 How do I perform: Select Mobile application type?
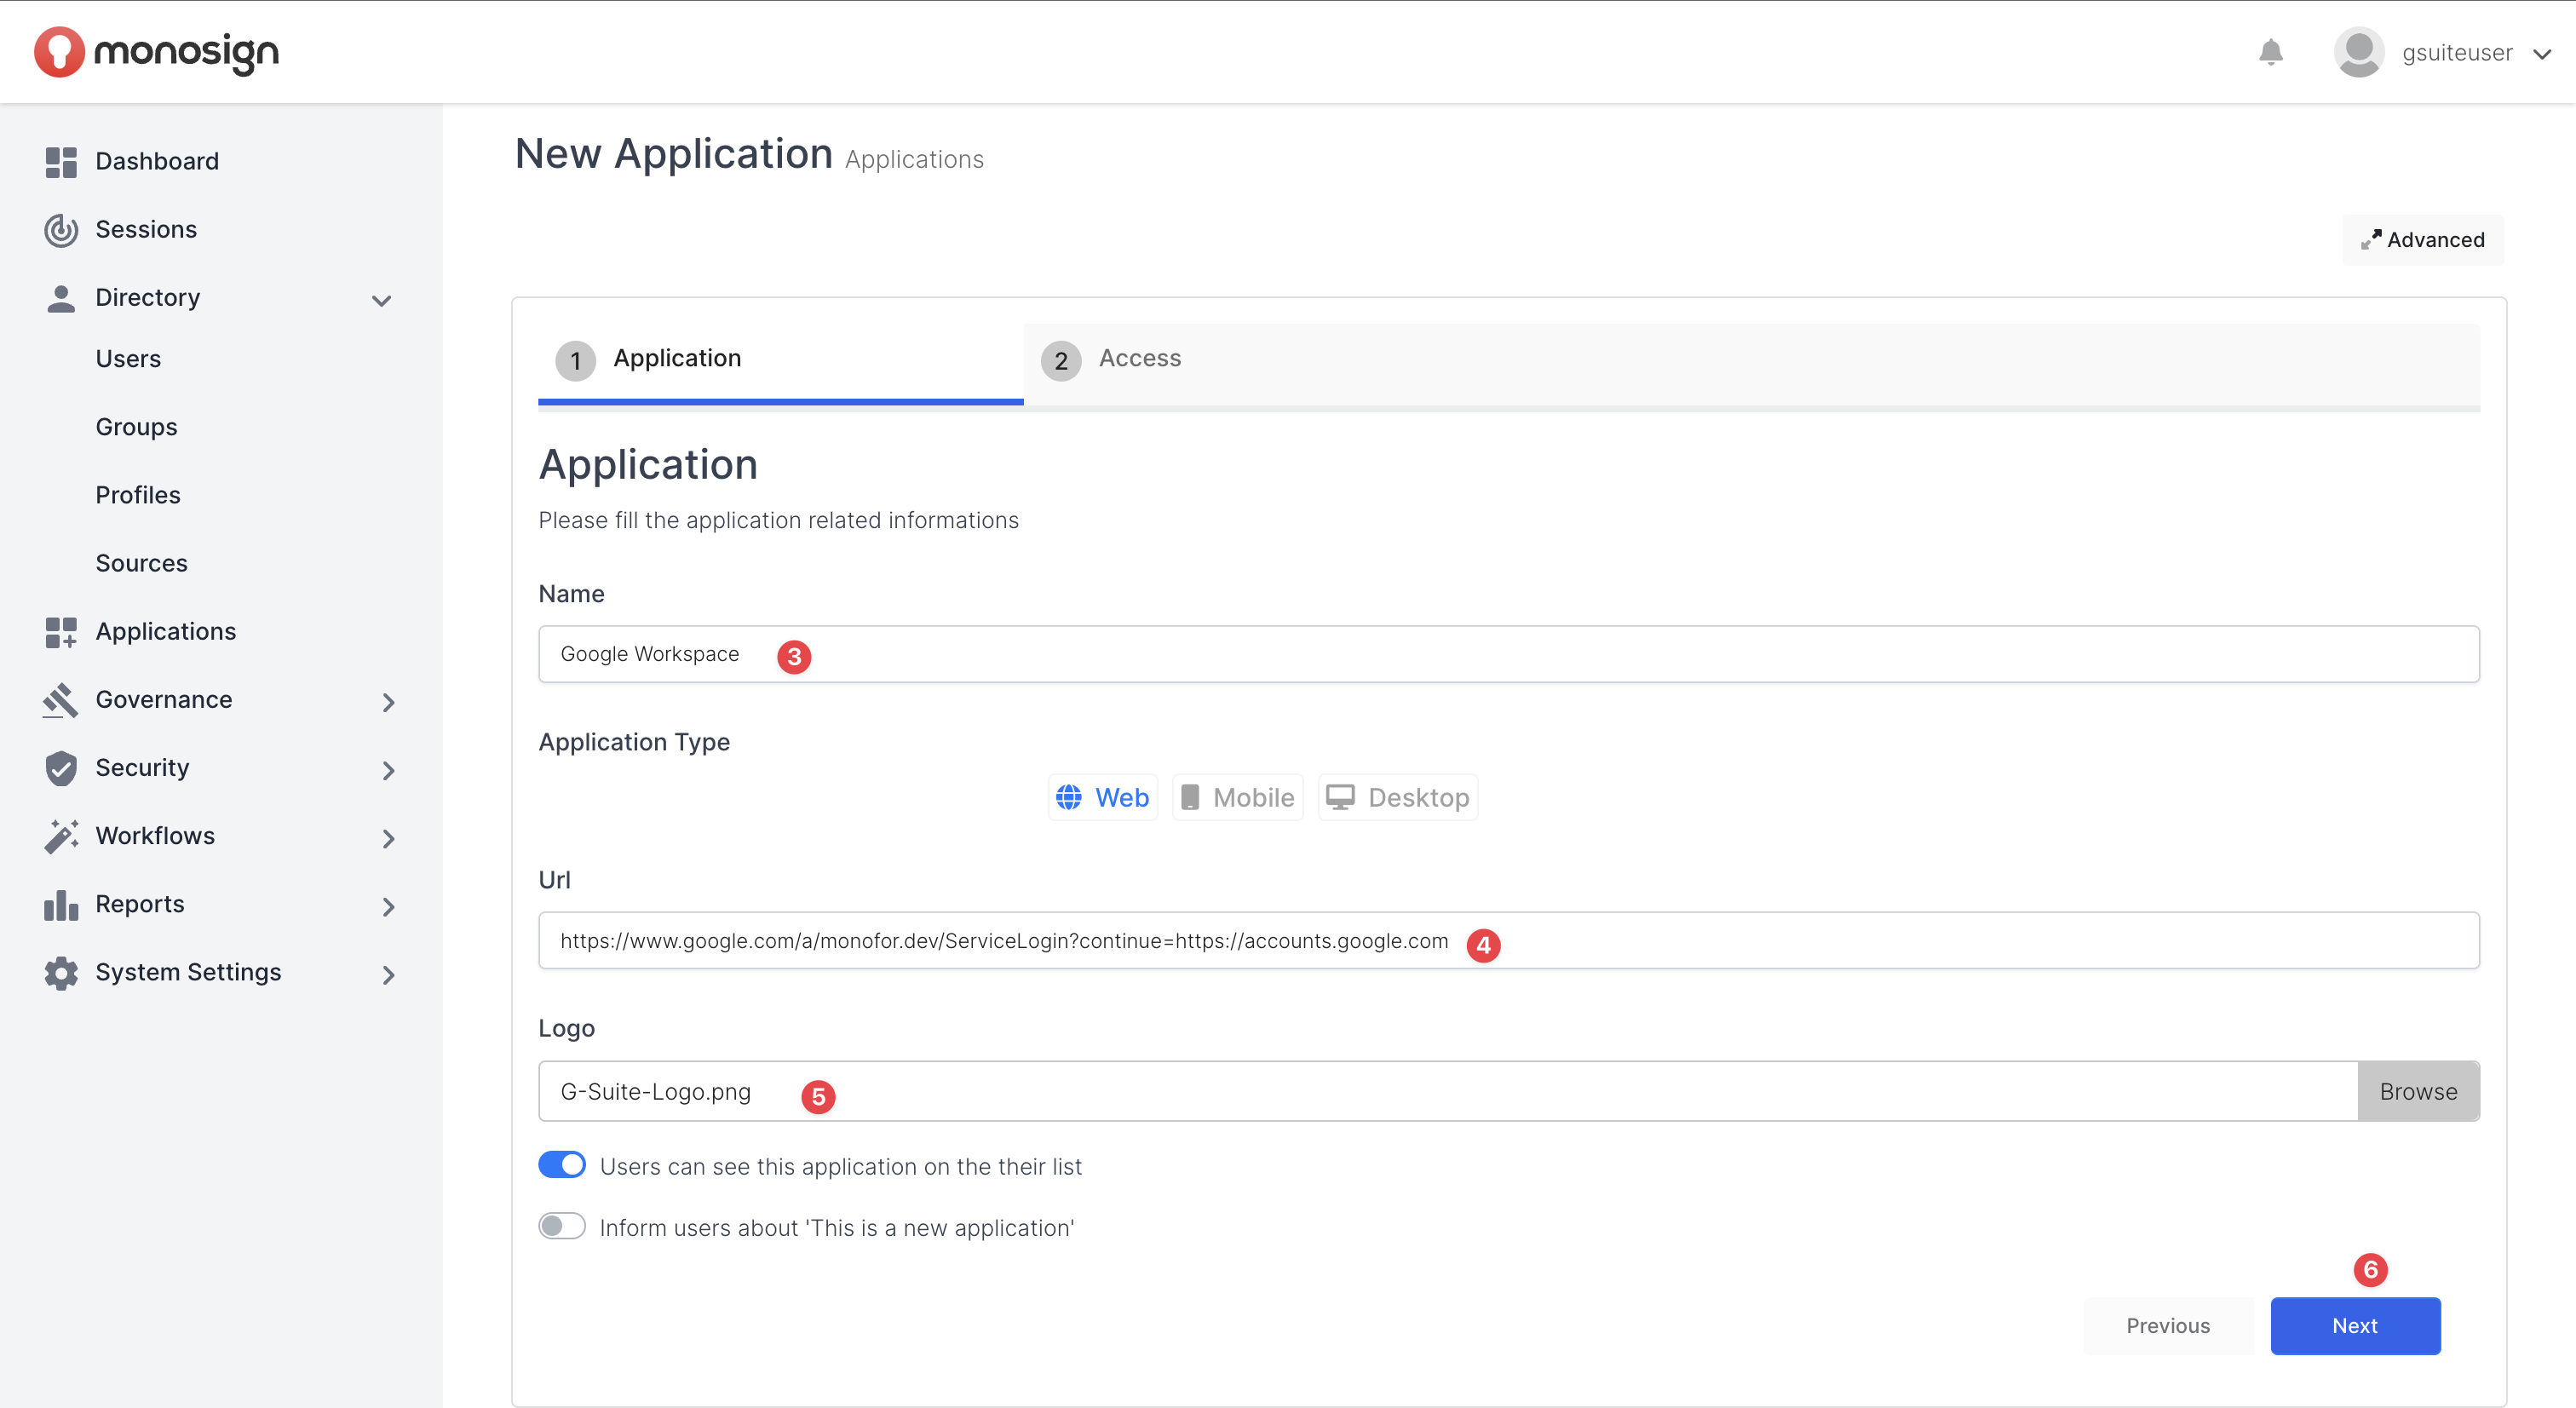point(1237,797)
